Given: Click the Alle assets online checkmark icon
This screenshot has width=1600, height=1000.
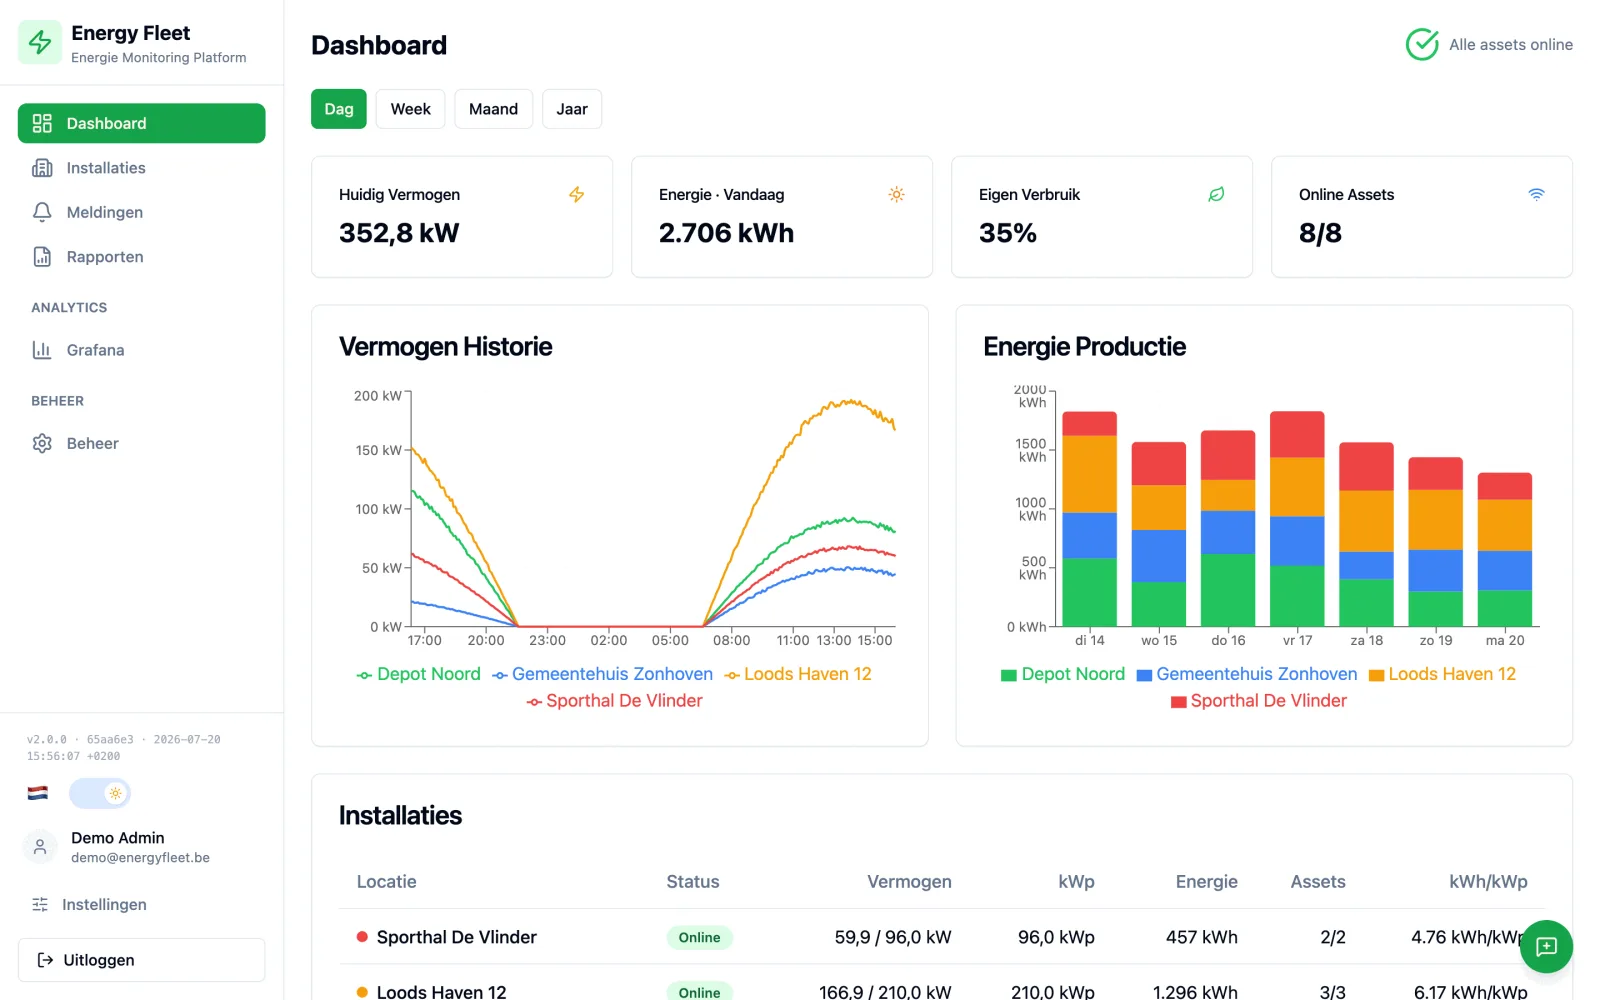Looking at the screenshot, I should (x=1422, y=44).
